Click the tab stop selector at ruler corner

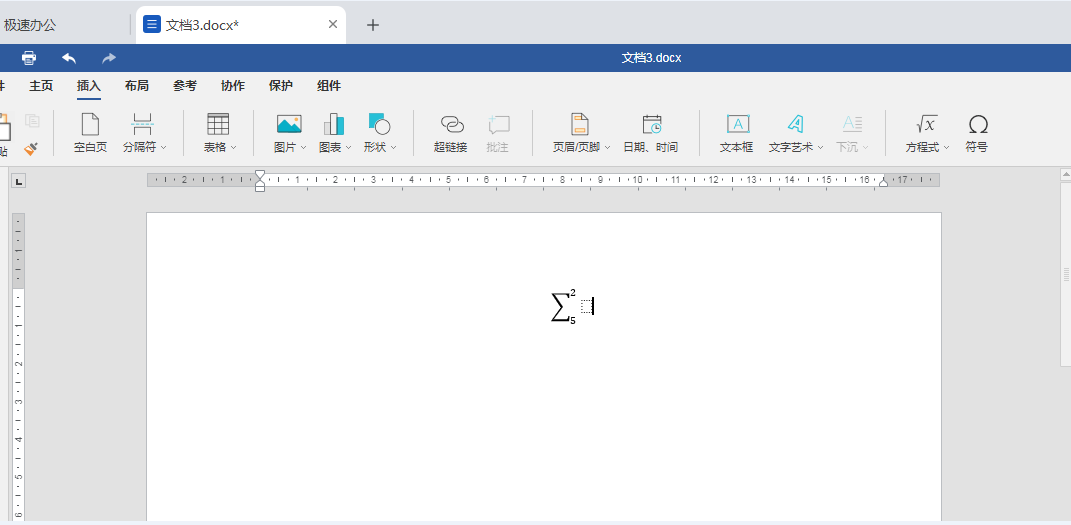point(18,181)
